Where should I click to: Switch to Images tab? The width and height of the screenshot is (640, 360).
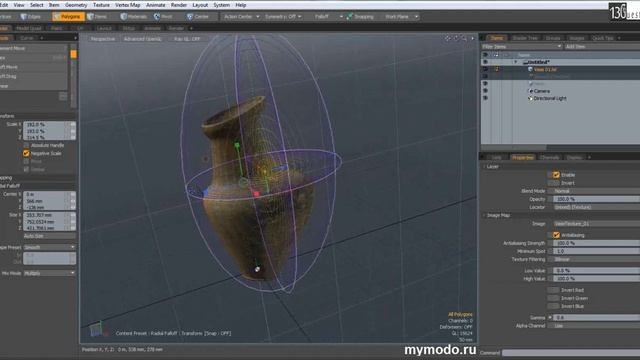577,38
